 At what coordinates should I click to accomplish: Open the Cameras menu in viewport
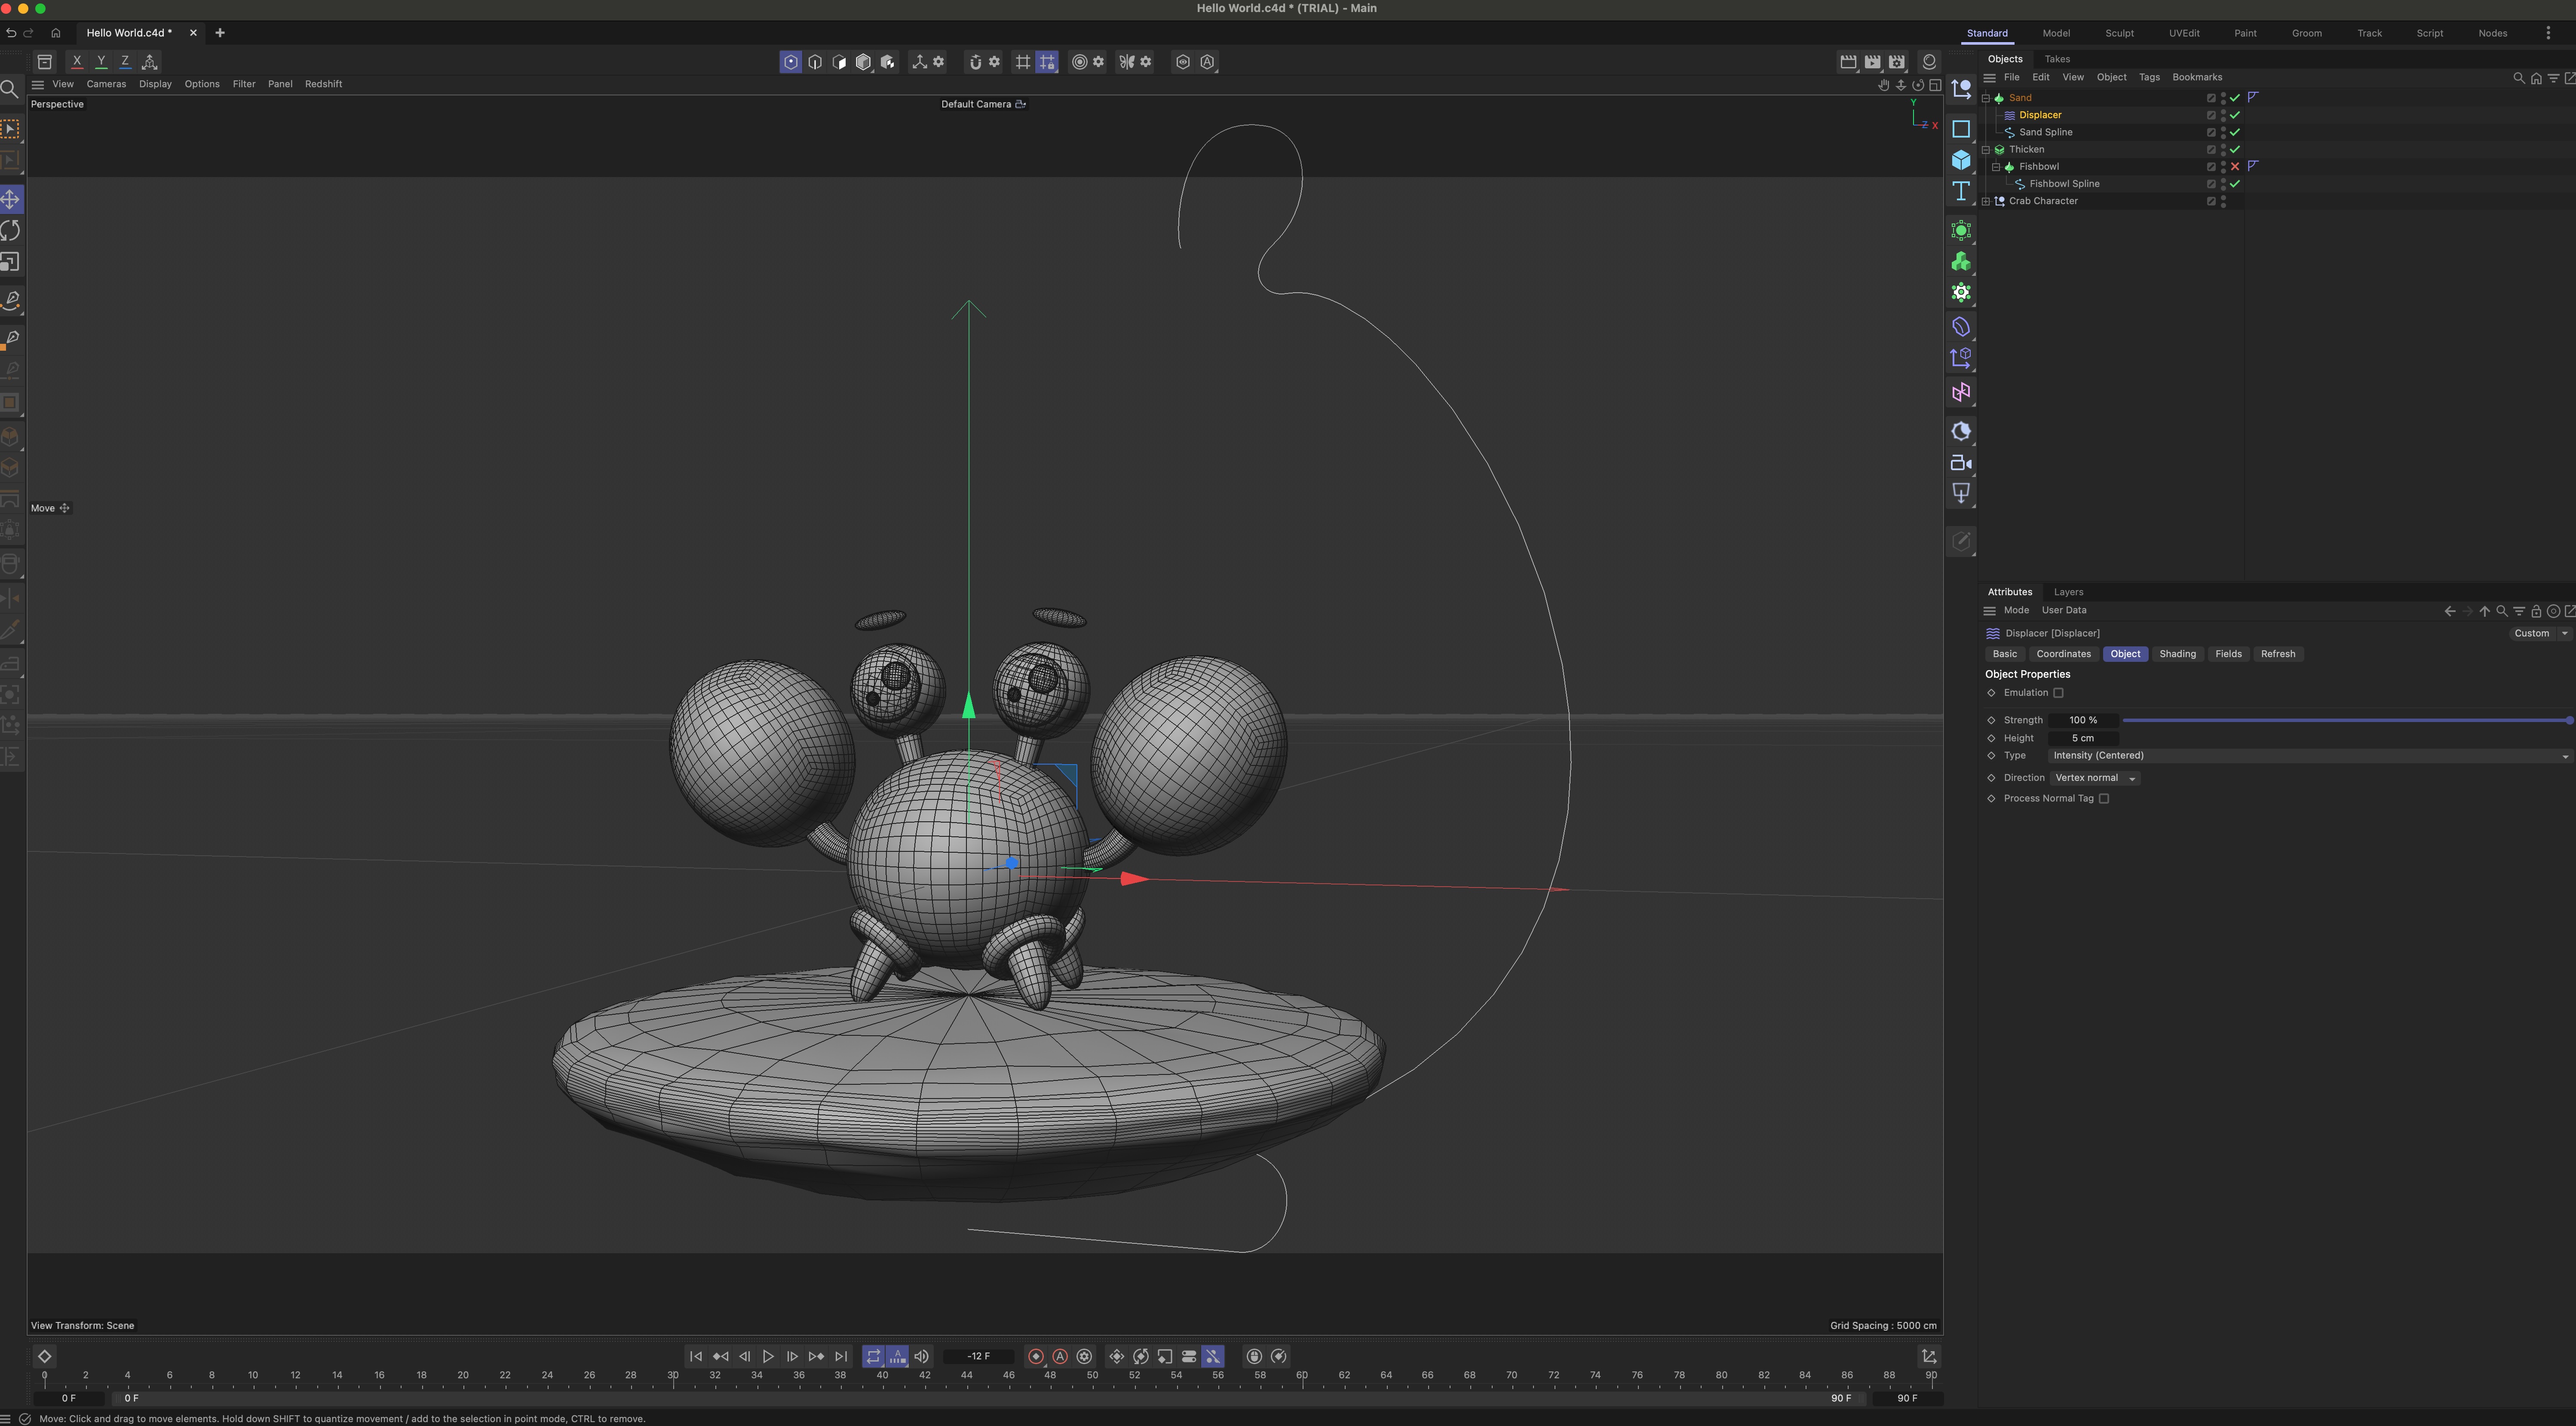tap(106, 84)
